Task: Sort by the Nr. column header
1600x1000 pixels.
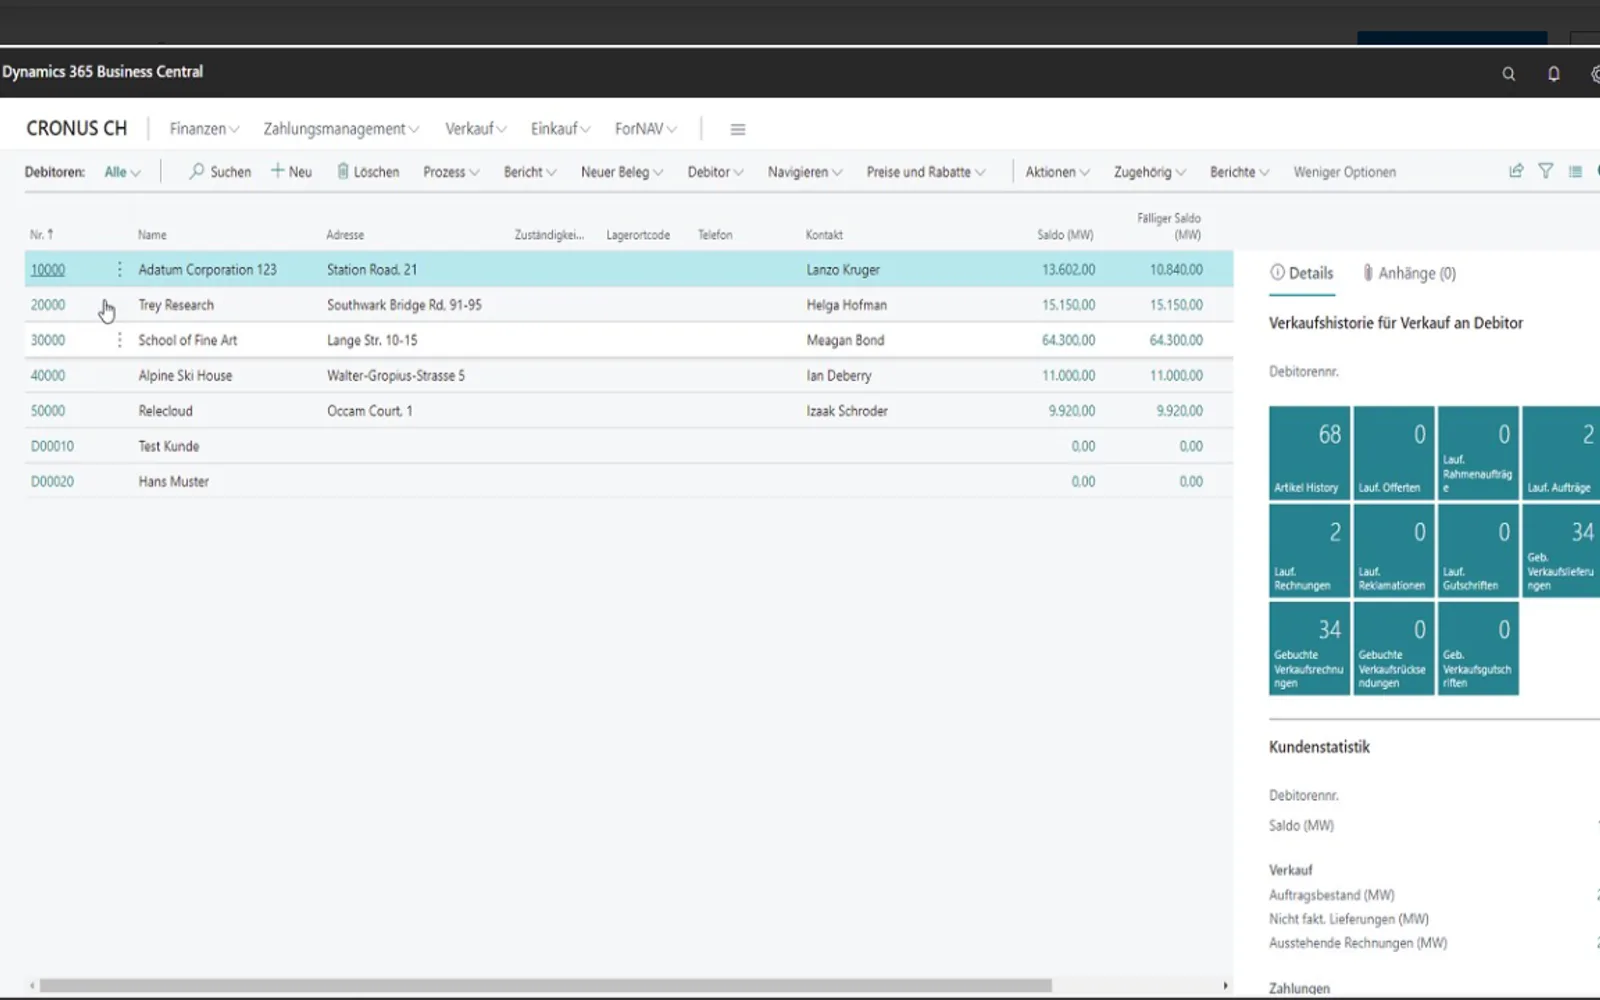Action: pos(41,235)
